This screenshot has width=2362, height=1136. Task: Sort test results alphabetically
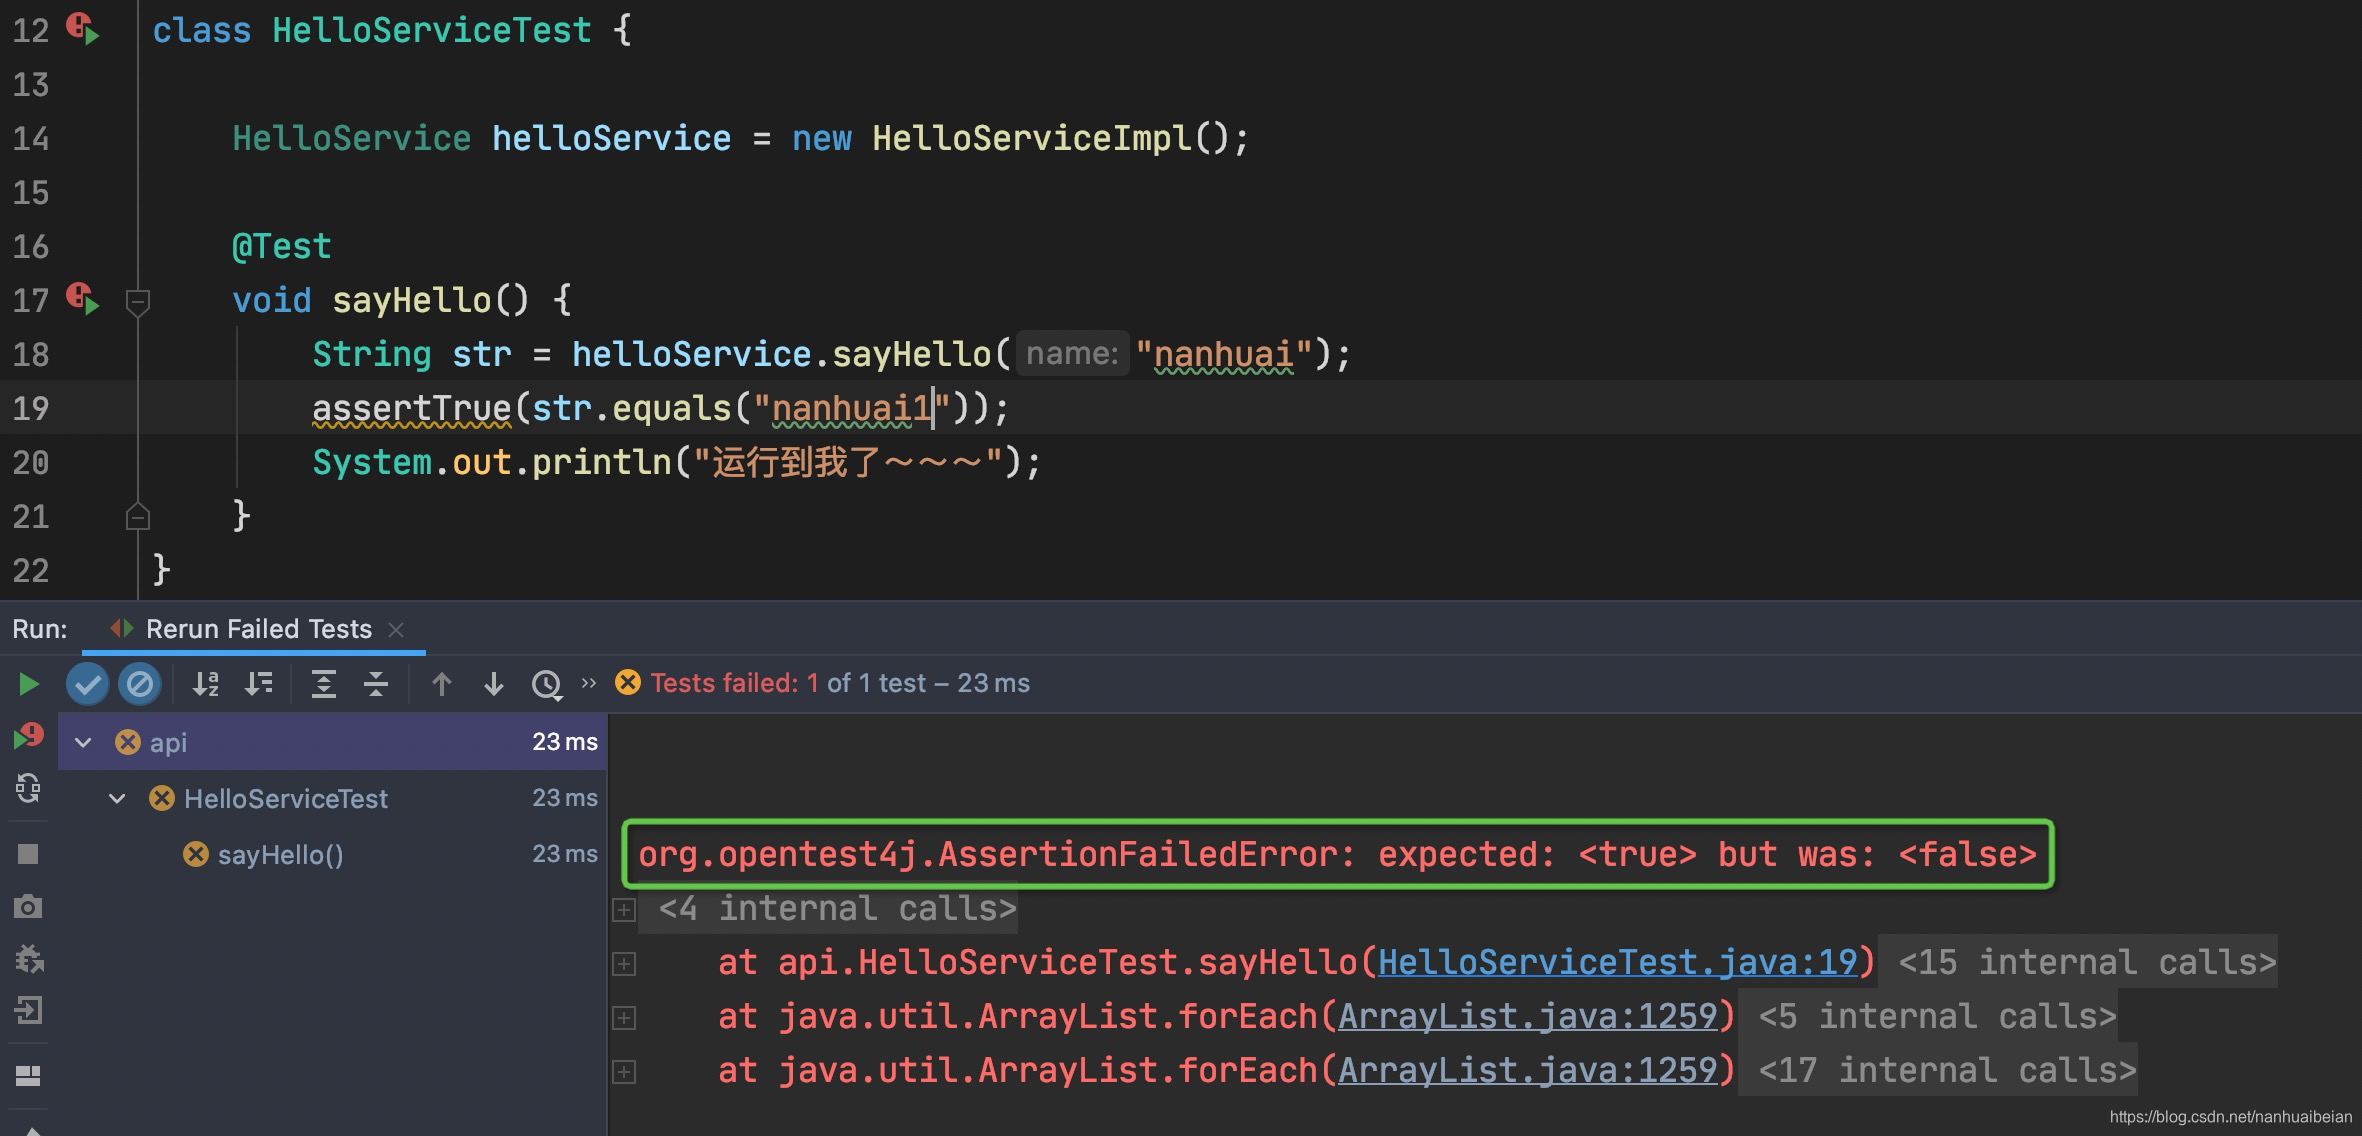click(205, 684)
